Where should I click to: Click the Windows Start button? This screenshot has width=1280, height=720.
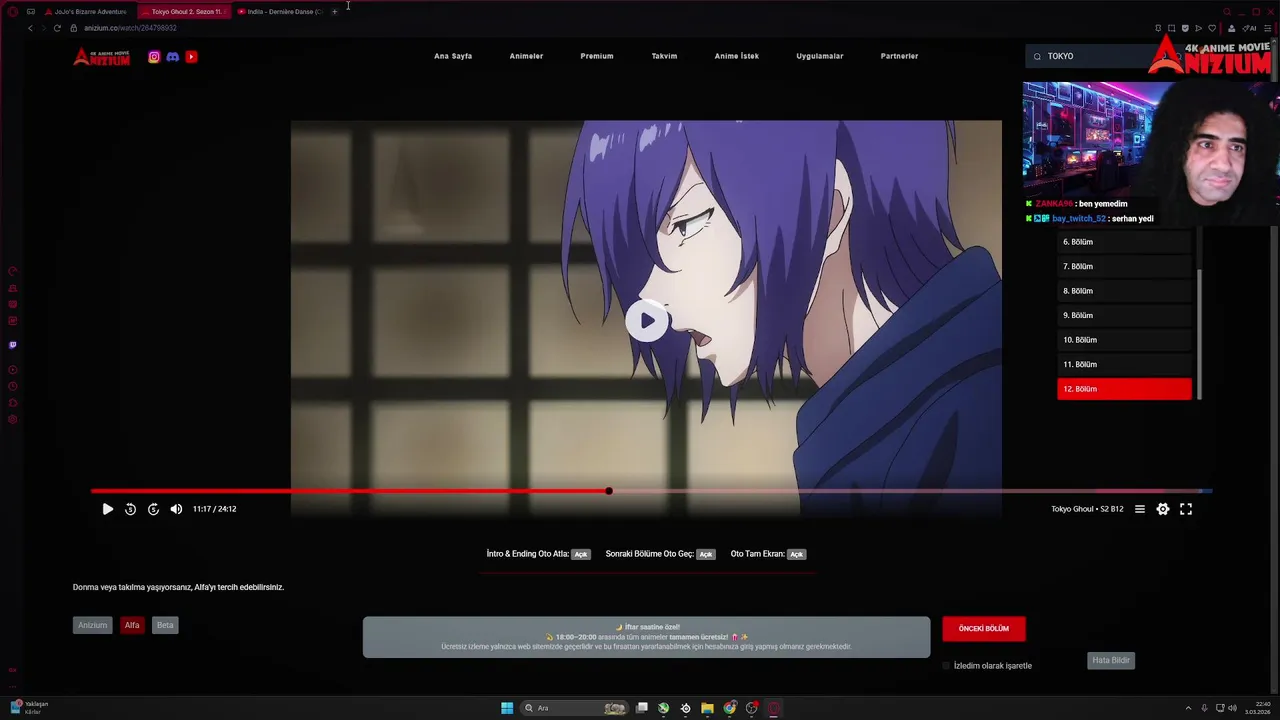pos(507,708)
